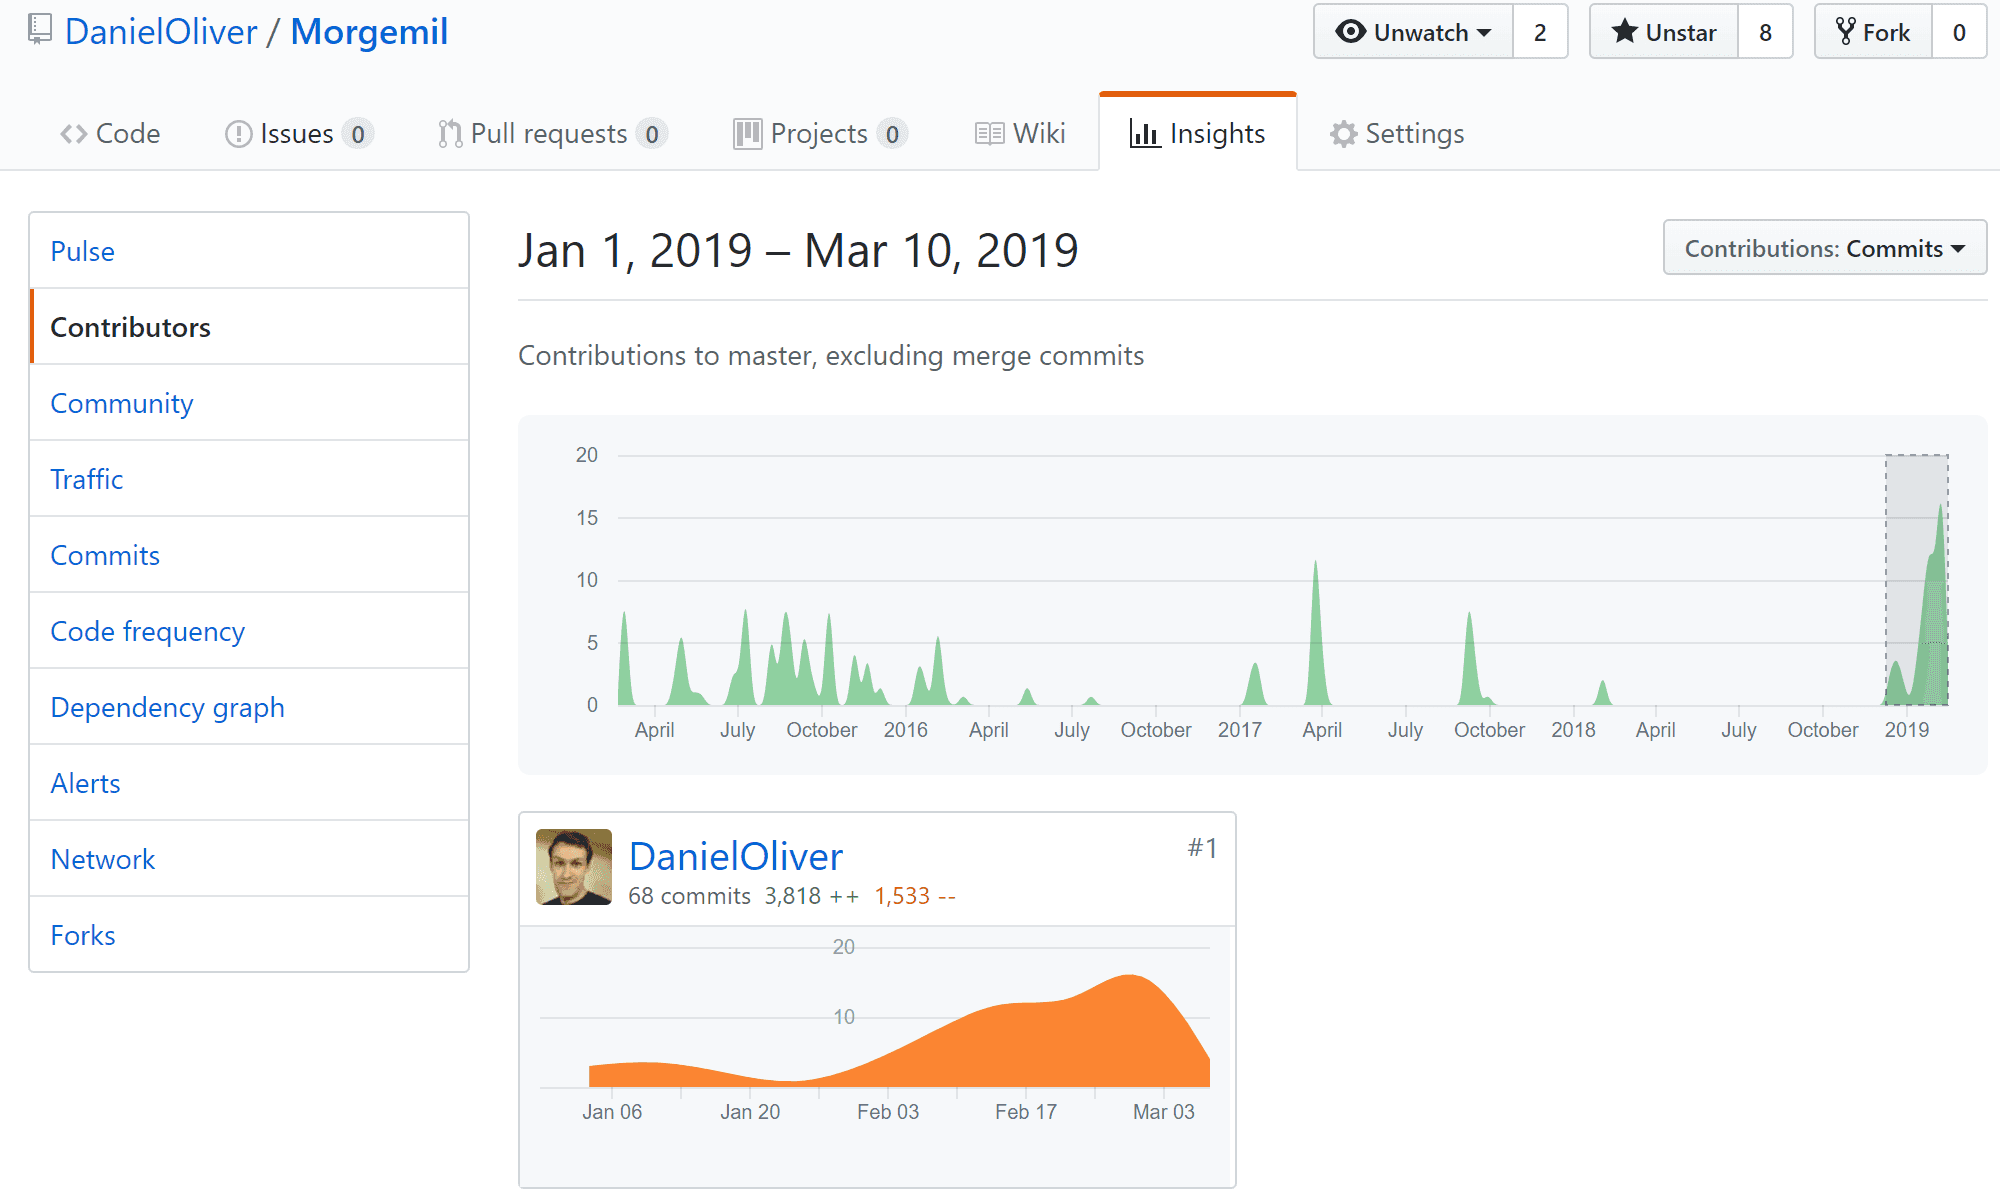Open Dependency graph in the sidebar
Viewport: 2000px width, 1203px height.
pyautogui.click(x=249, y=707)
